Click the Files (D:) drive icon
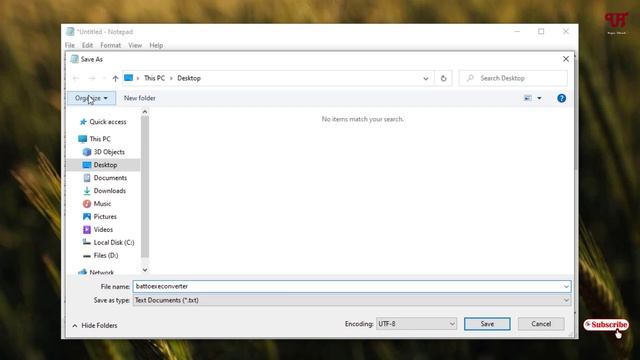Screen dimensions: 640x360 [x=87, y=256]
